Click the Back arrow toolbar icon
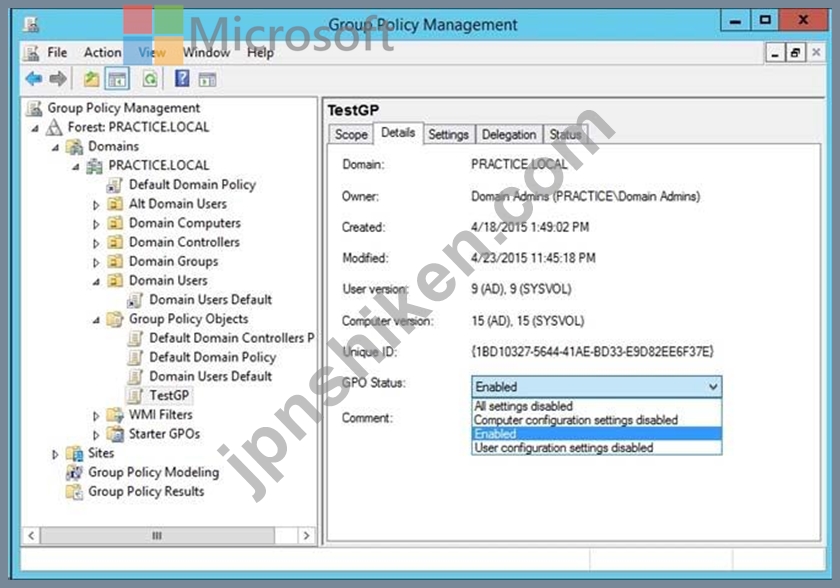The image size is (840, 588). pyautogui.click(x=34, y=79)
